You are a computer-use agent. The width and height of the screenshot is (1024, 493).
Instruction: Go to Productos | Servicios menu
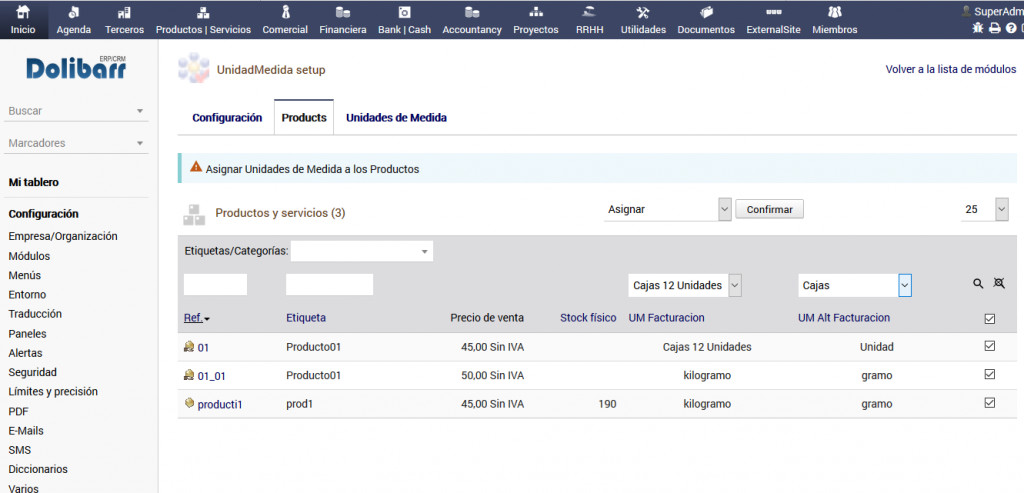pos(203,20)
